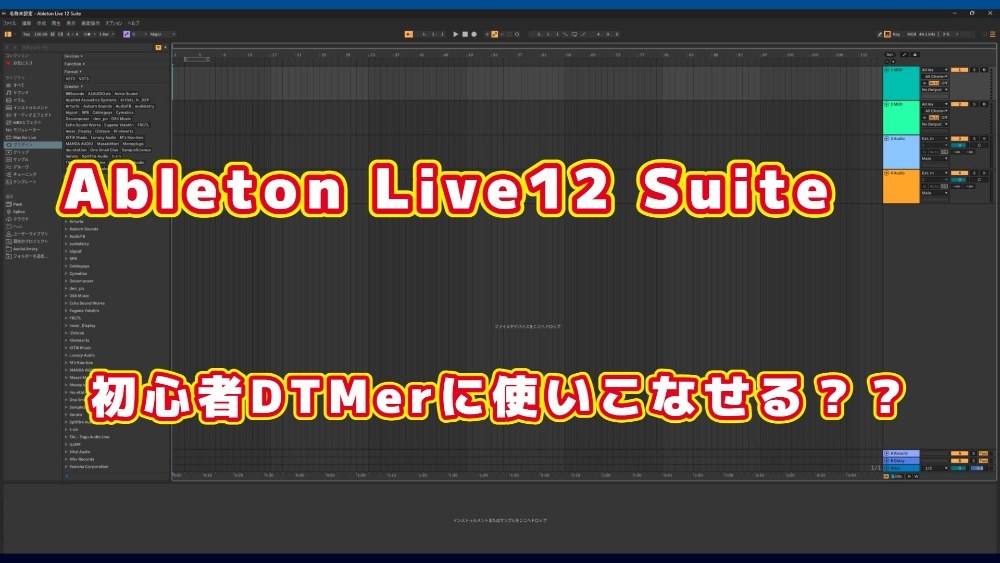Image resolution: width=1000 pixels, height=563 pixels.
Task: Toggle the orange browser filter button
Action: click(x=158, y=47)
